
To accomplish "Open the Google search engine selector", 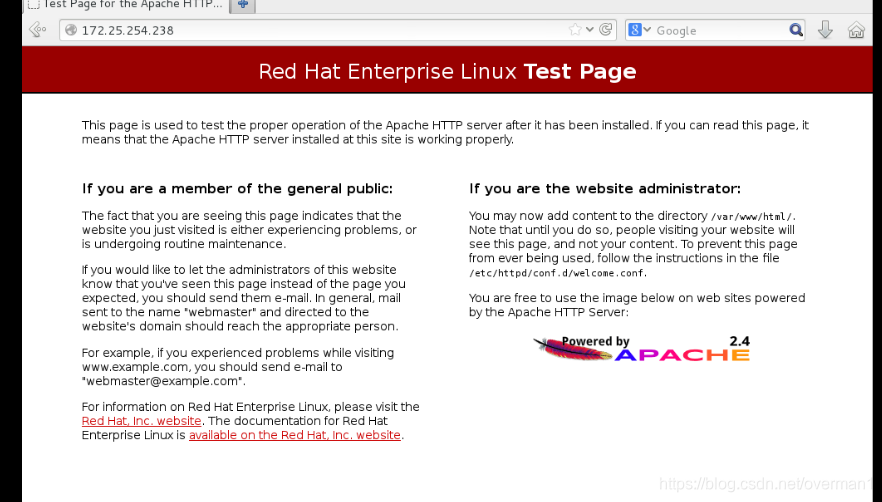I will click(639, 30).
